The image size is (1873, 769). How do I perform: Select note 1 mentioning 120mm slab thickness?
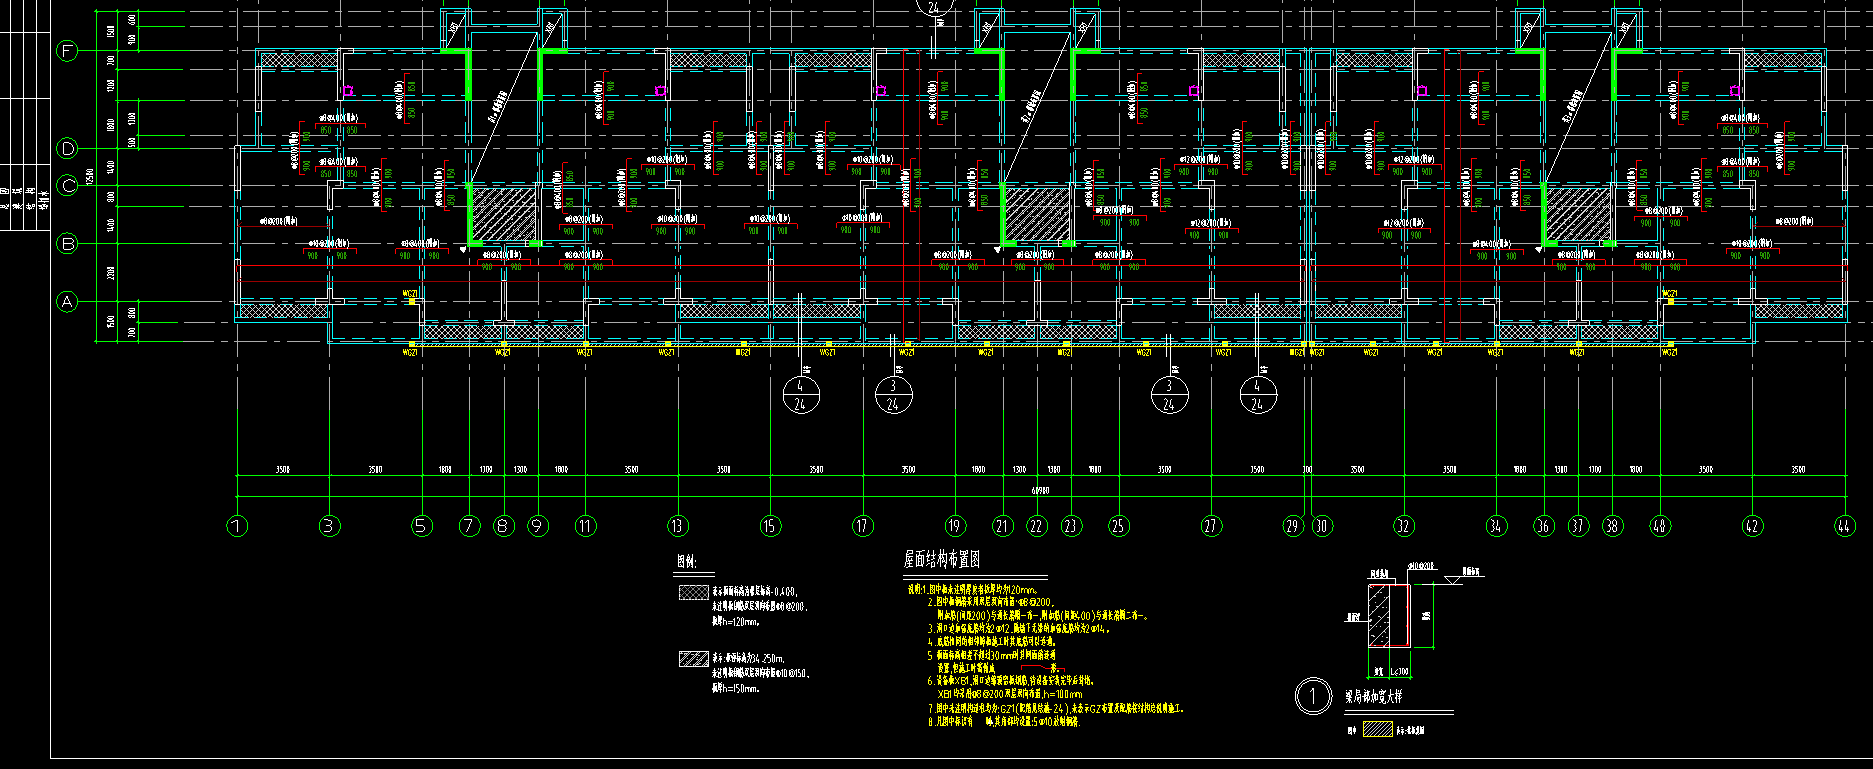pos(973,590)
